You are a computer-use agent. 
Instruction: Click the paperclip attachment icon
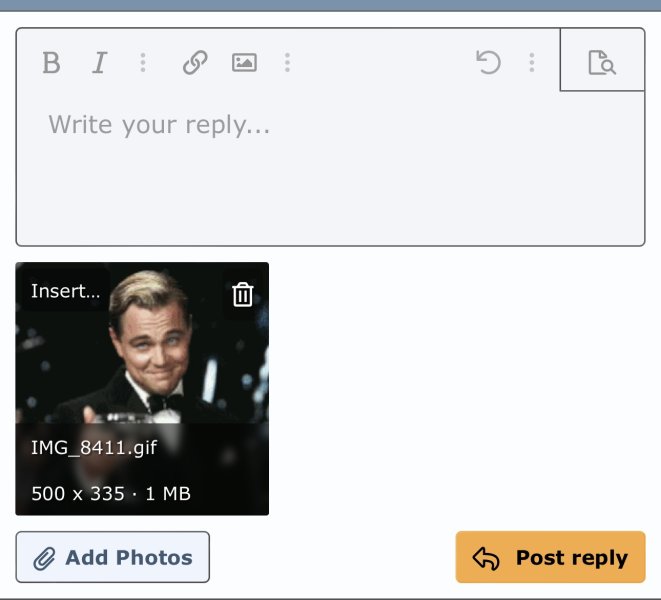pos(44,558)
